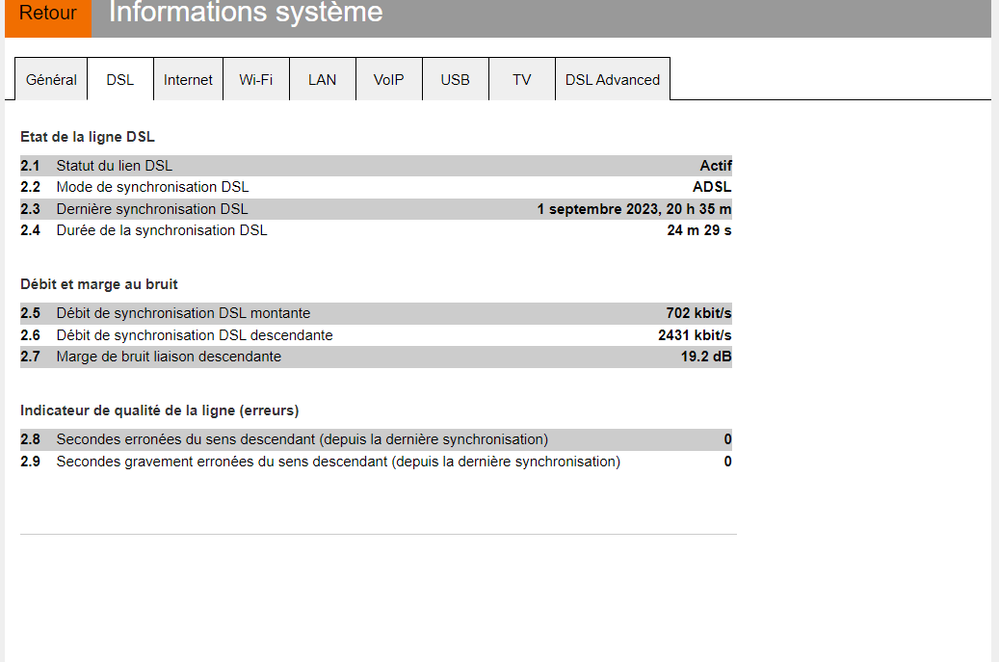Open the Internet tab
The width and height of the screenshot is (999, 662).
click(x=188, y=80)
